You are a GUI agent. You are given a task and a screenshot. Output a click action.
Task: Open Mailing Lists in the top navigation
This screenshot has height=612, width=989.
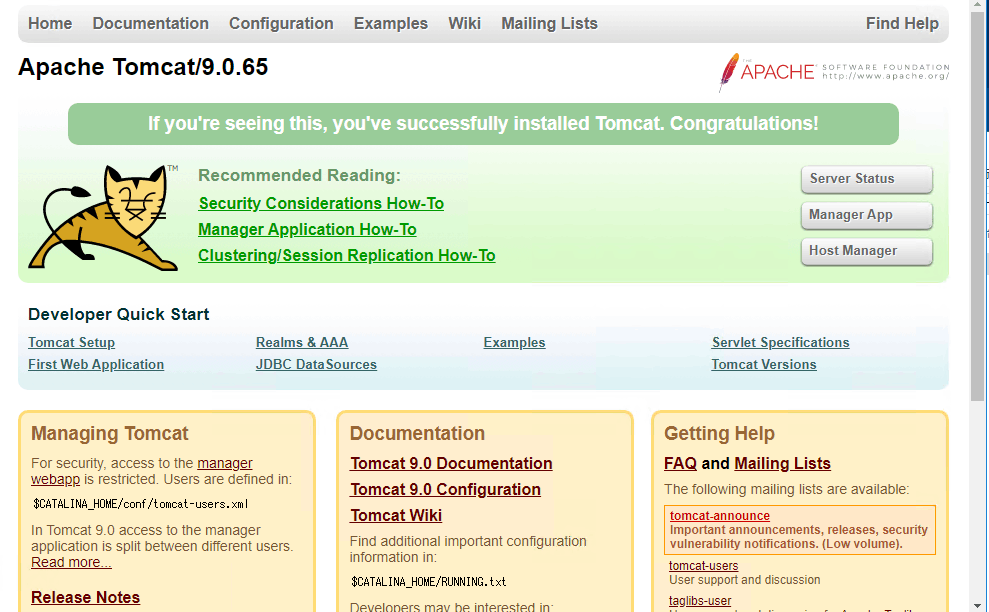549,23
